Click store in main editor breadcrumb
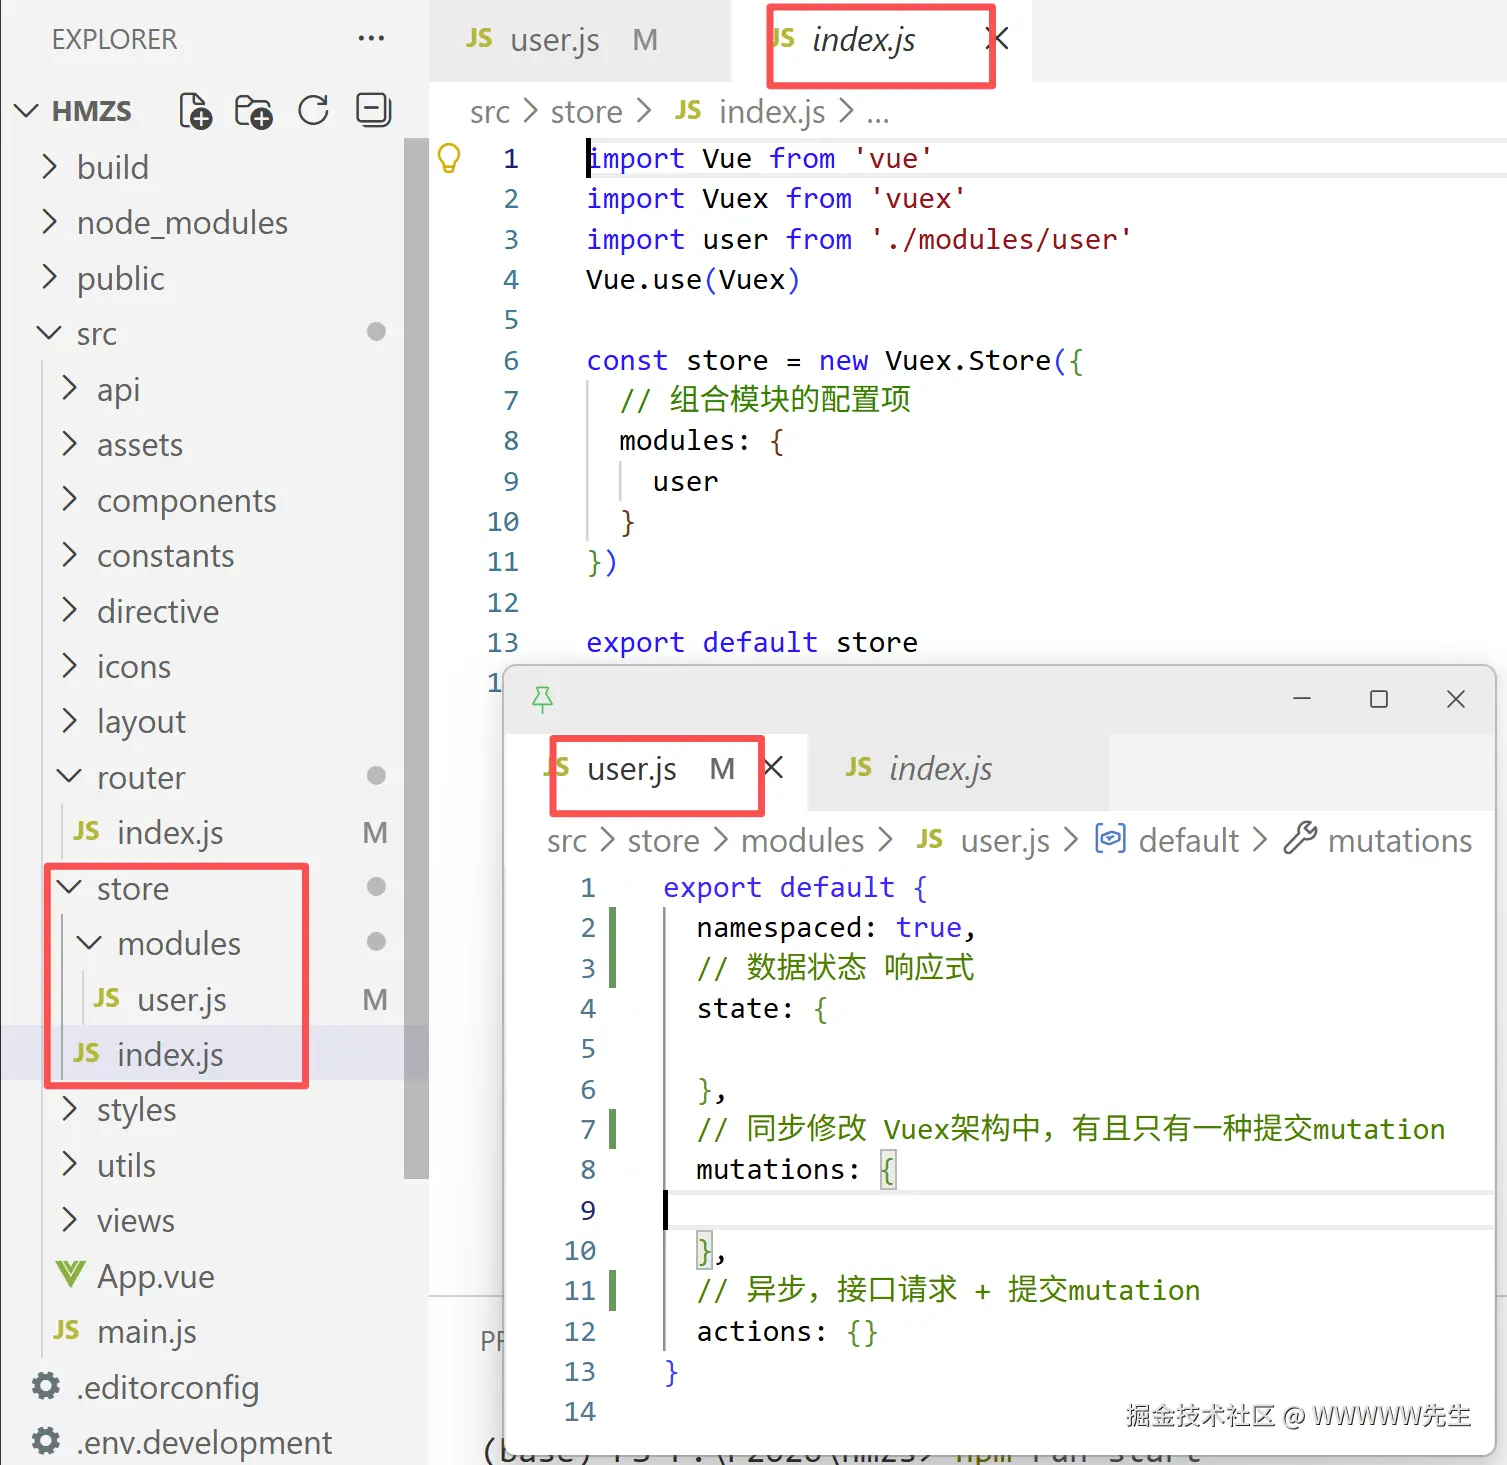This screenshot has width=1507, height=1465. coord(587,112)
